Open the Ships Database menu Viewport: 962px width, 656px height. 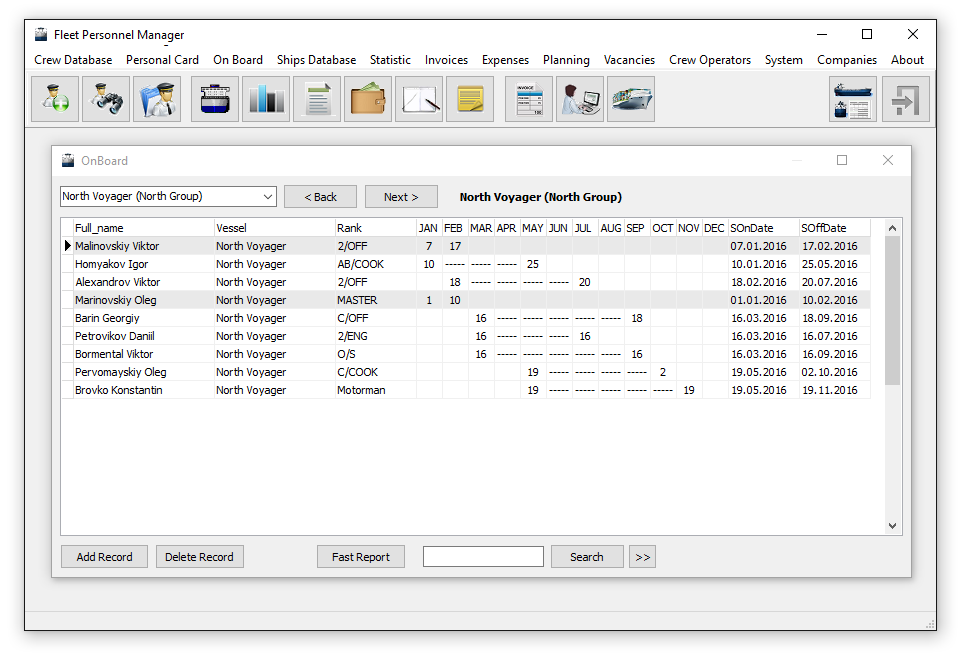[317, 60]
